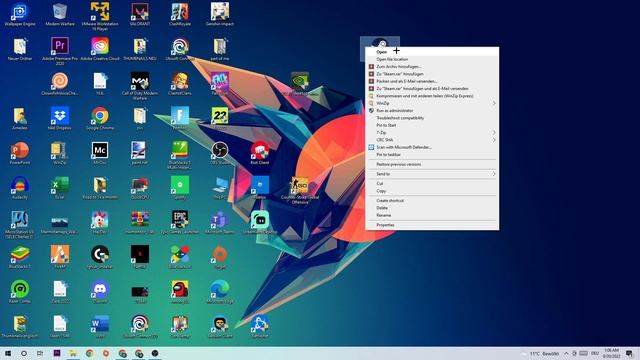Open the Epic Games Launcher shortcut
The width and height of the screenshot is (640, 360).
pyautogui.click(x=180, y=222)
